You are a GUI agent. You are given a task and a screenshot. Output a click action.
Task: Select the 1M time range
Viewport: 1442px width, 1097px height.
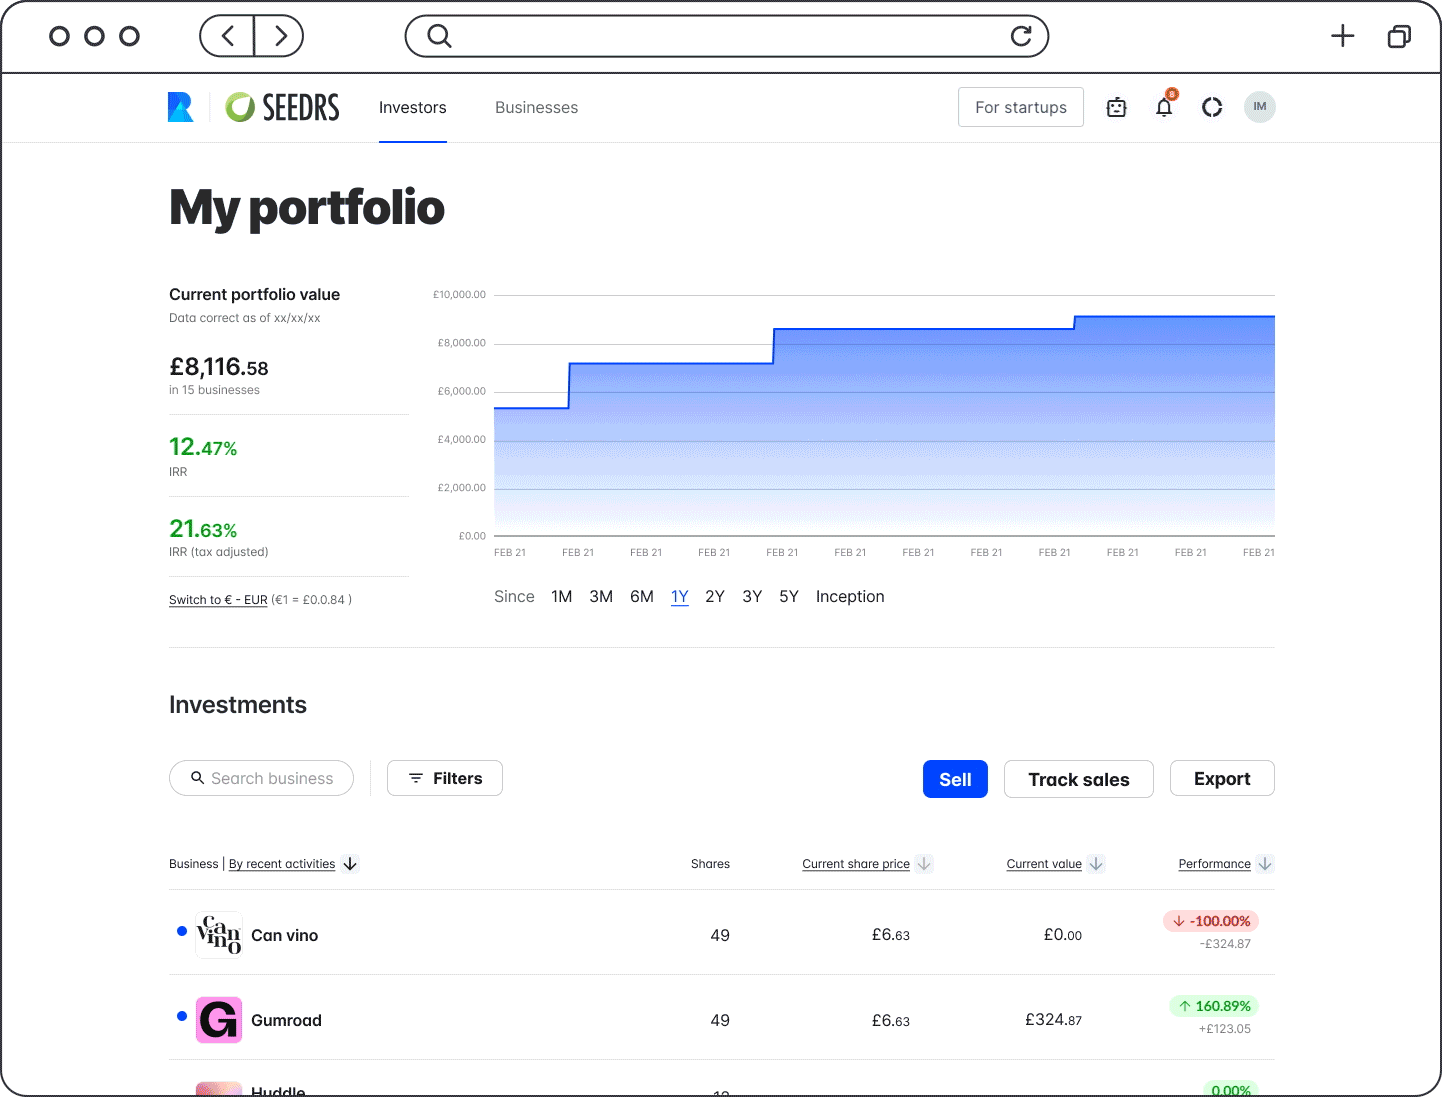pos(562,596)
